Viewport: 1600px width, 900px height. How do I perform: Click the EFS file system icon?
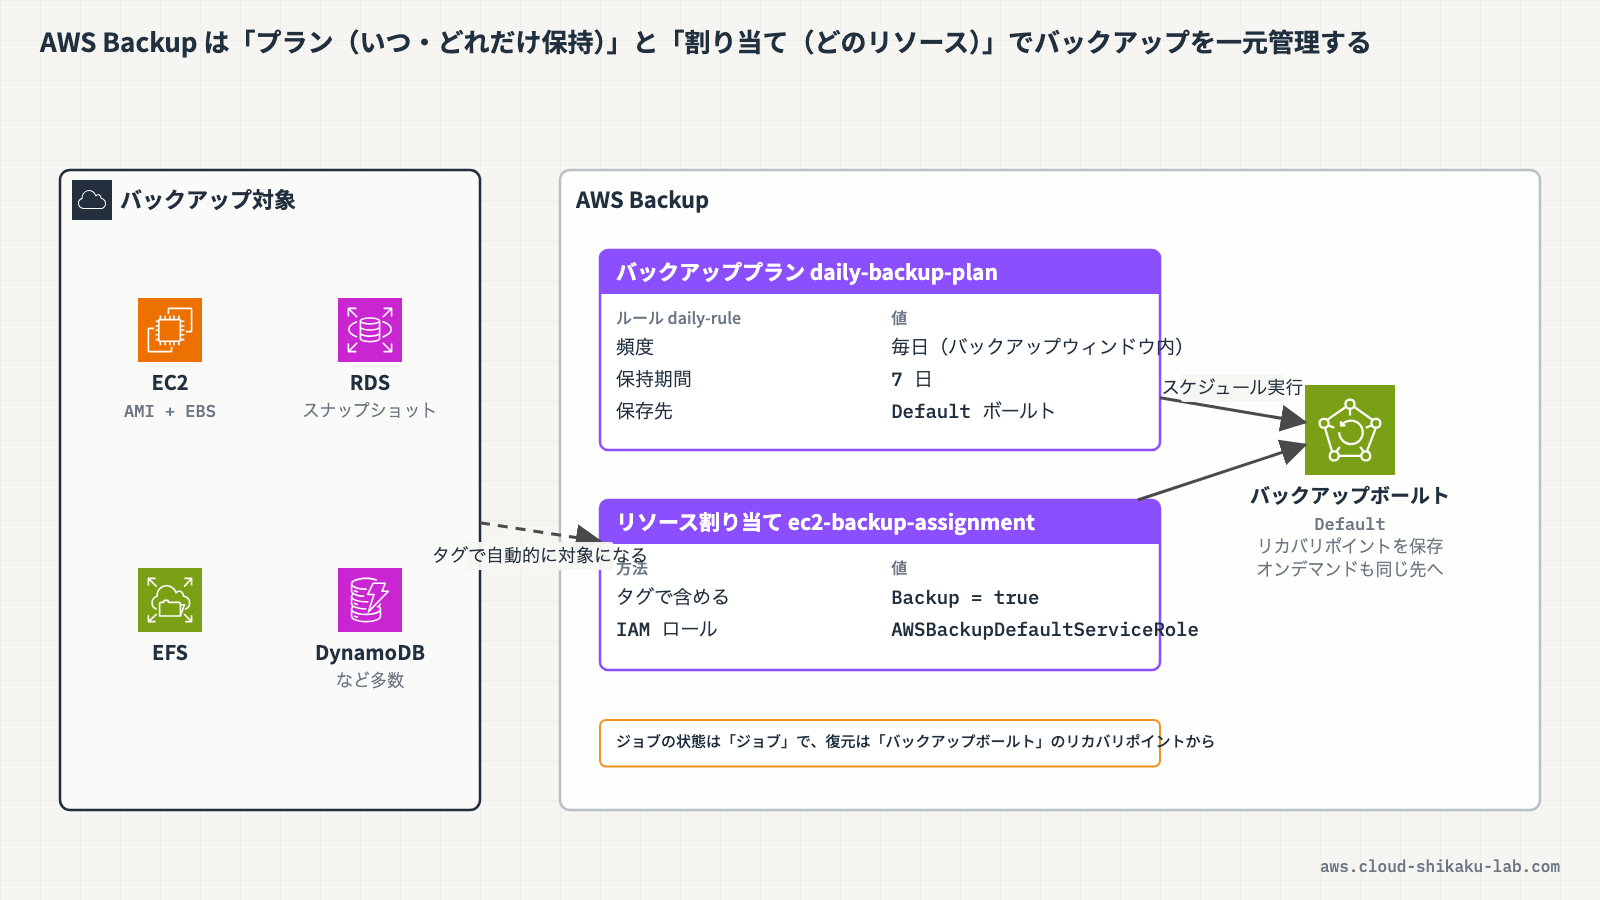(x=170, y=600)
